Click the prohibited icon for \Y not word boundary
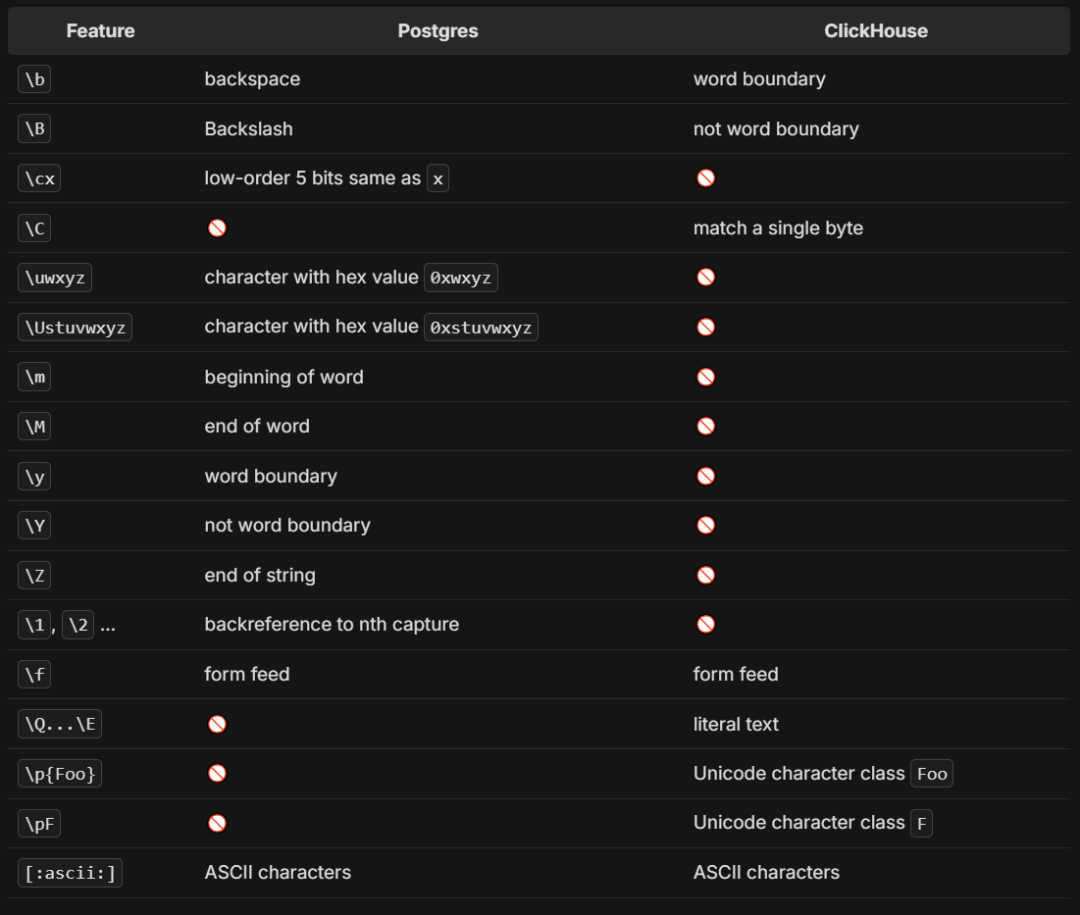The image size is (1080, 915). [705, 525]
